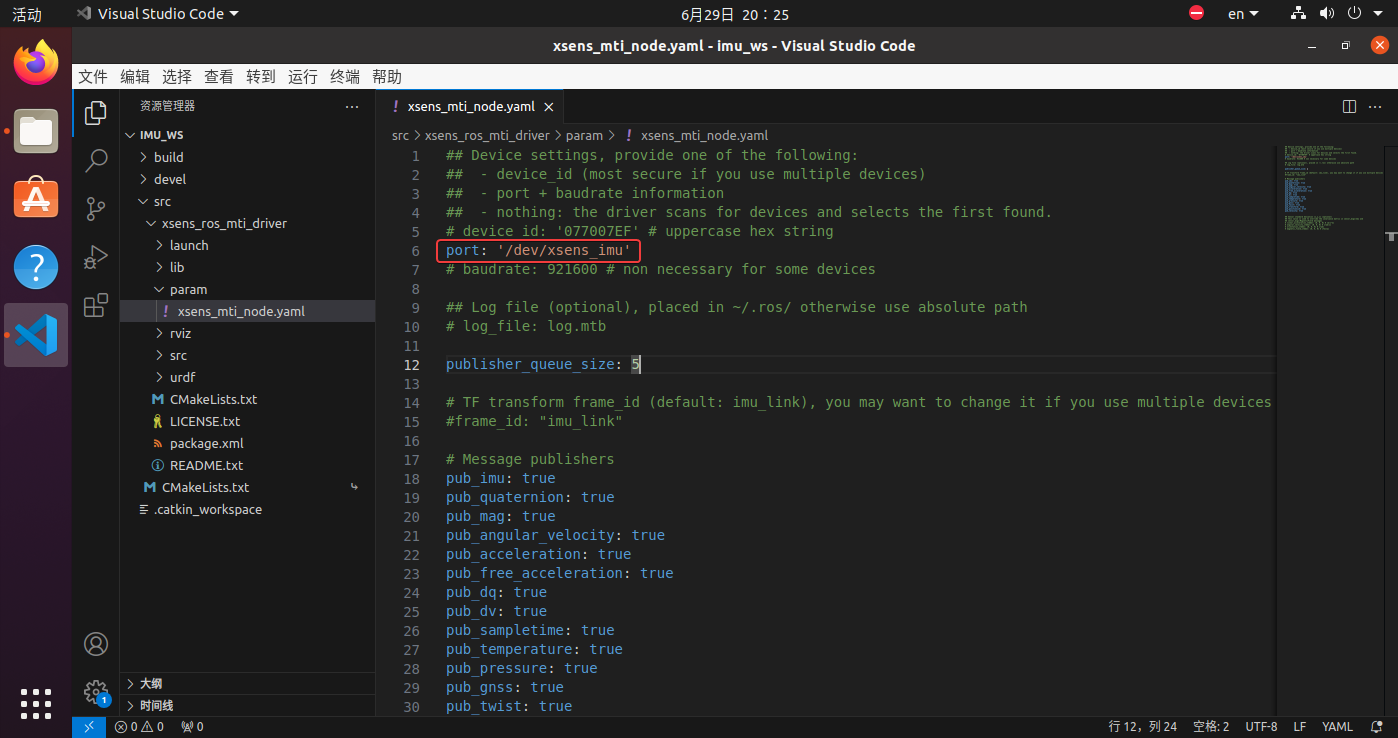Open the 帮助 menu

point(387,77)
